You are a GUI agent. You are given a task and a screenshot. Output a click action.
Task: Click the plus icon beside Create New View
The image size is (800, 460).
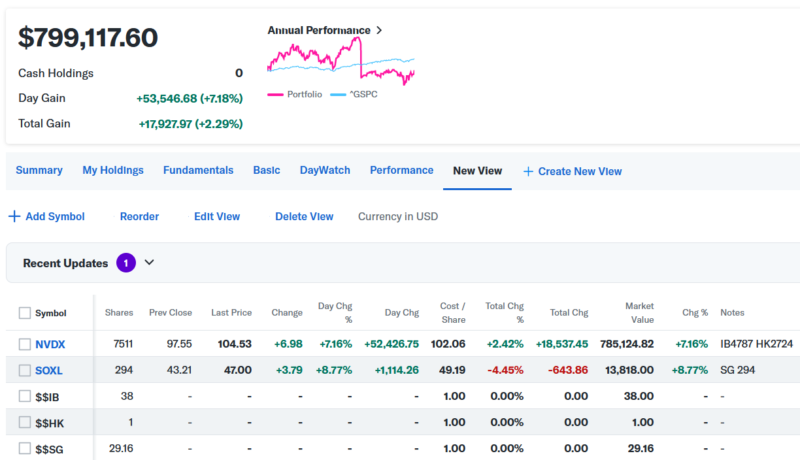(x=528, y=171)
